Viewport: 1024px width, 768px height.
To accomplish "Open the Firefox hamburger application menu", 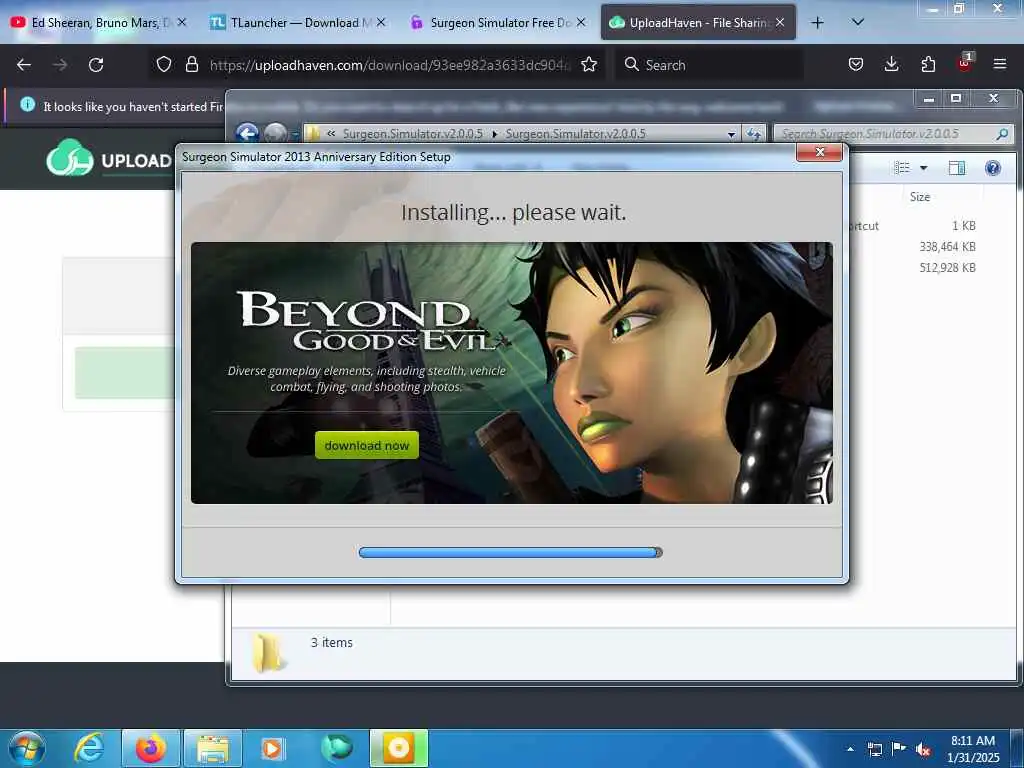I will pyautogui.click(x=1000, y=64).
